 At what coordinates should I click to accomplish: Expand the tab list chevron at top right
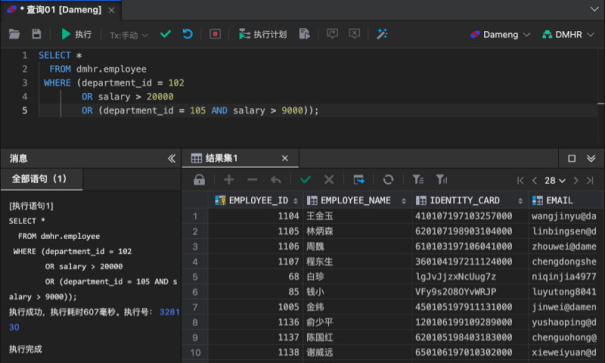(x=595, y=9)
